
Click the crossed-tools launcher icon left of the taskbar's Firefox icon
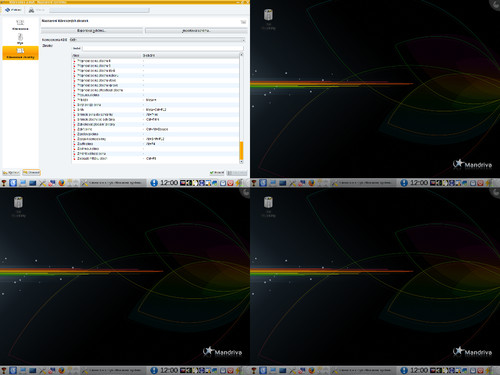(x=42, y=183)
